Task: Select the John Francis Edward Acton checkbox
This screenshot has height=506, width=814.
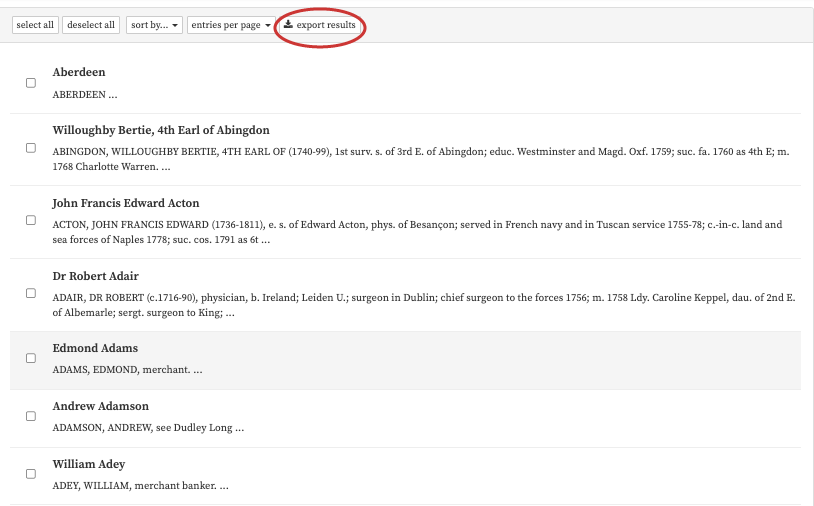Action: tap(31, 220)
